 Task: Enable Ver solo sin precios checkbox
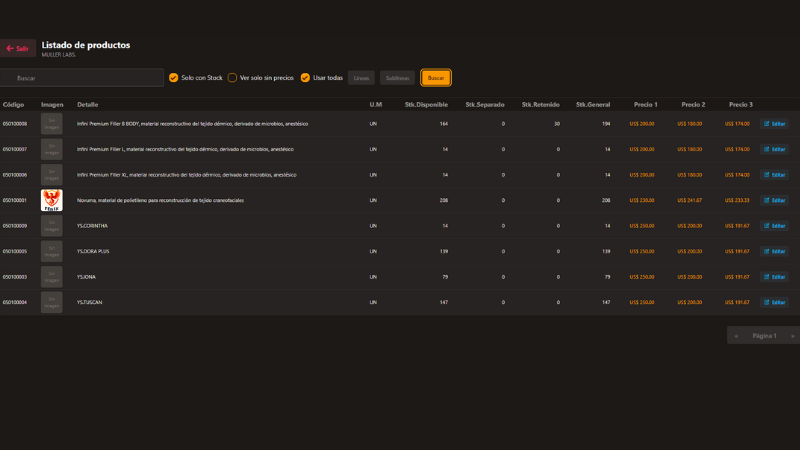(x=232, y=78)
